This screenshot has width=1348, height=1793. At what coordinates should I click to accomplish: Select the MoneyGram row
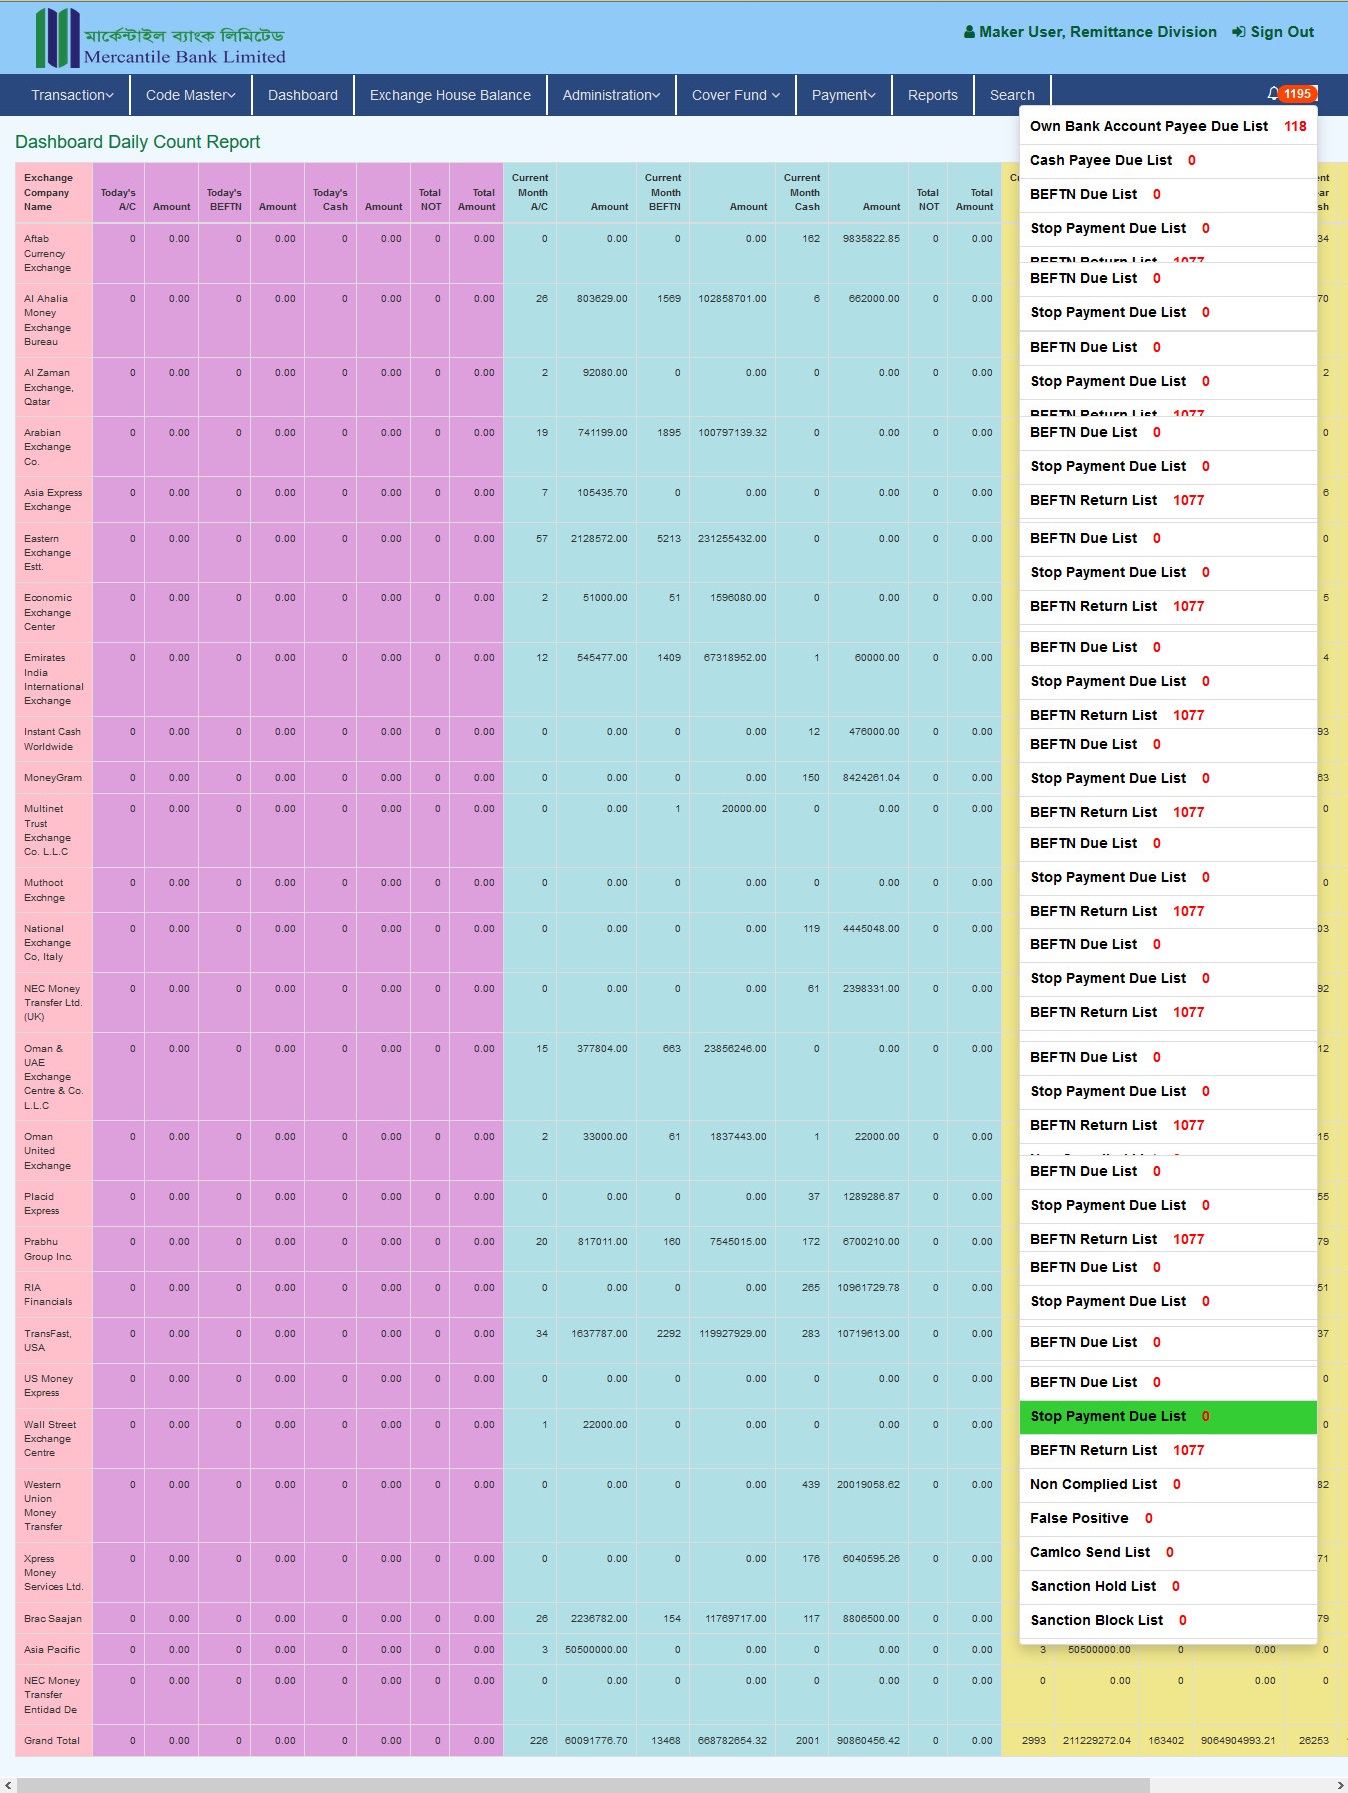(x=53, y=778)
